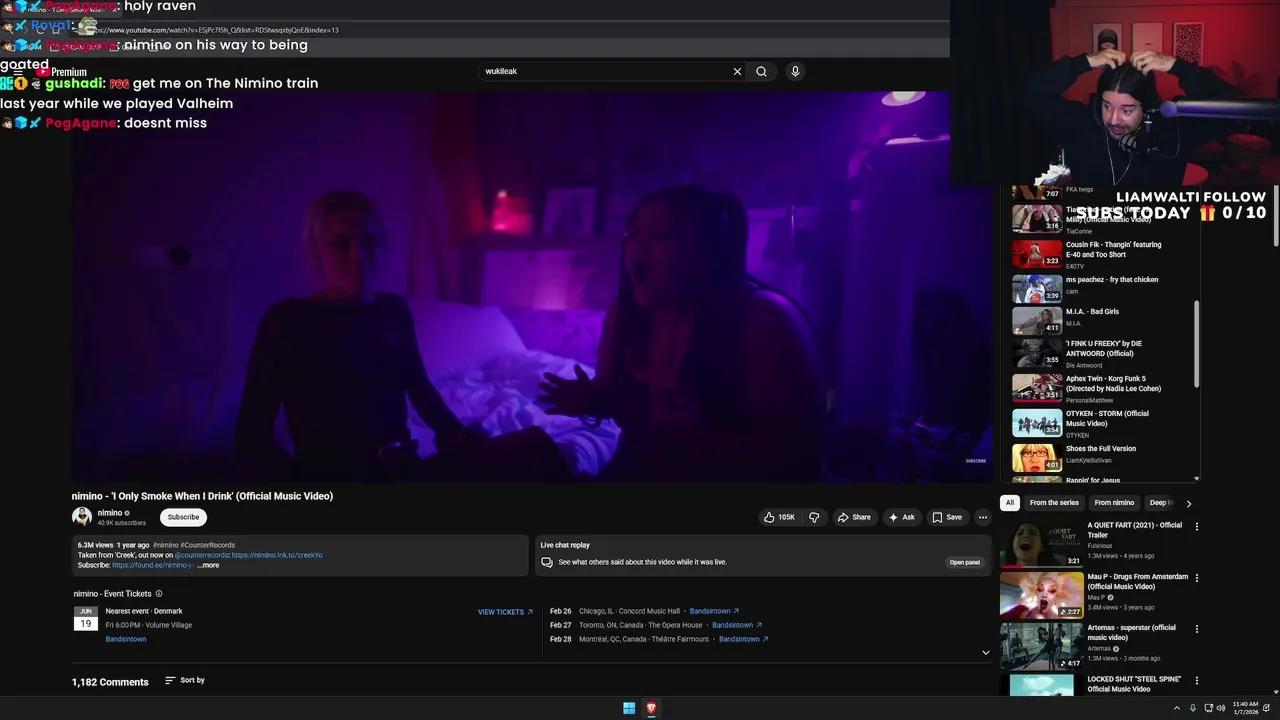
Task: Open the Ask AI assistant button
Action: 901,517
